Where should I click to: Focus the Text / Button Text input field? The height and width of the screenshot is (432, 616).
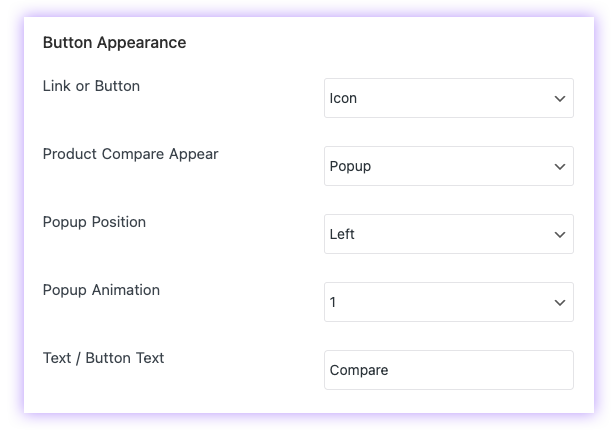click(x=448, y=370)
